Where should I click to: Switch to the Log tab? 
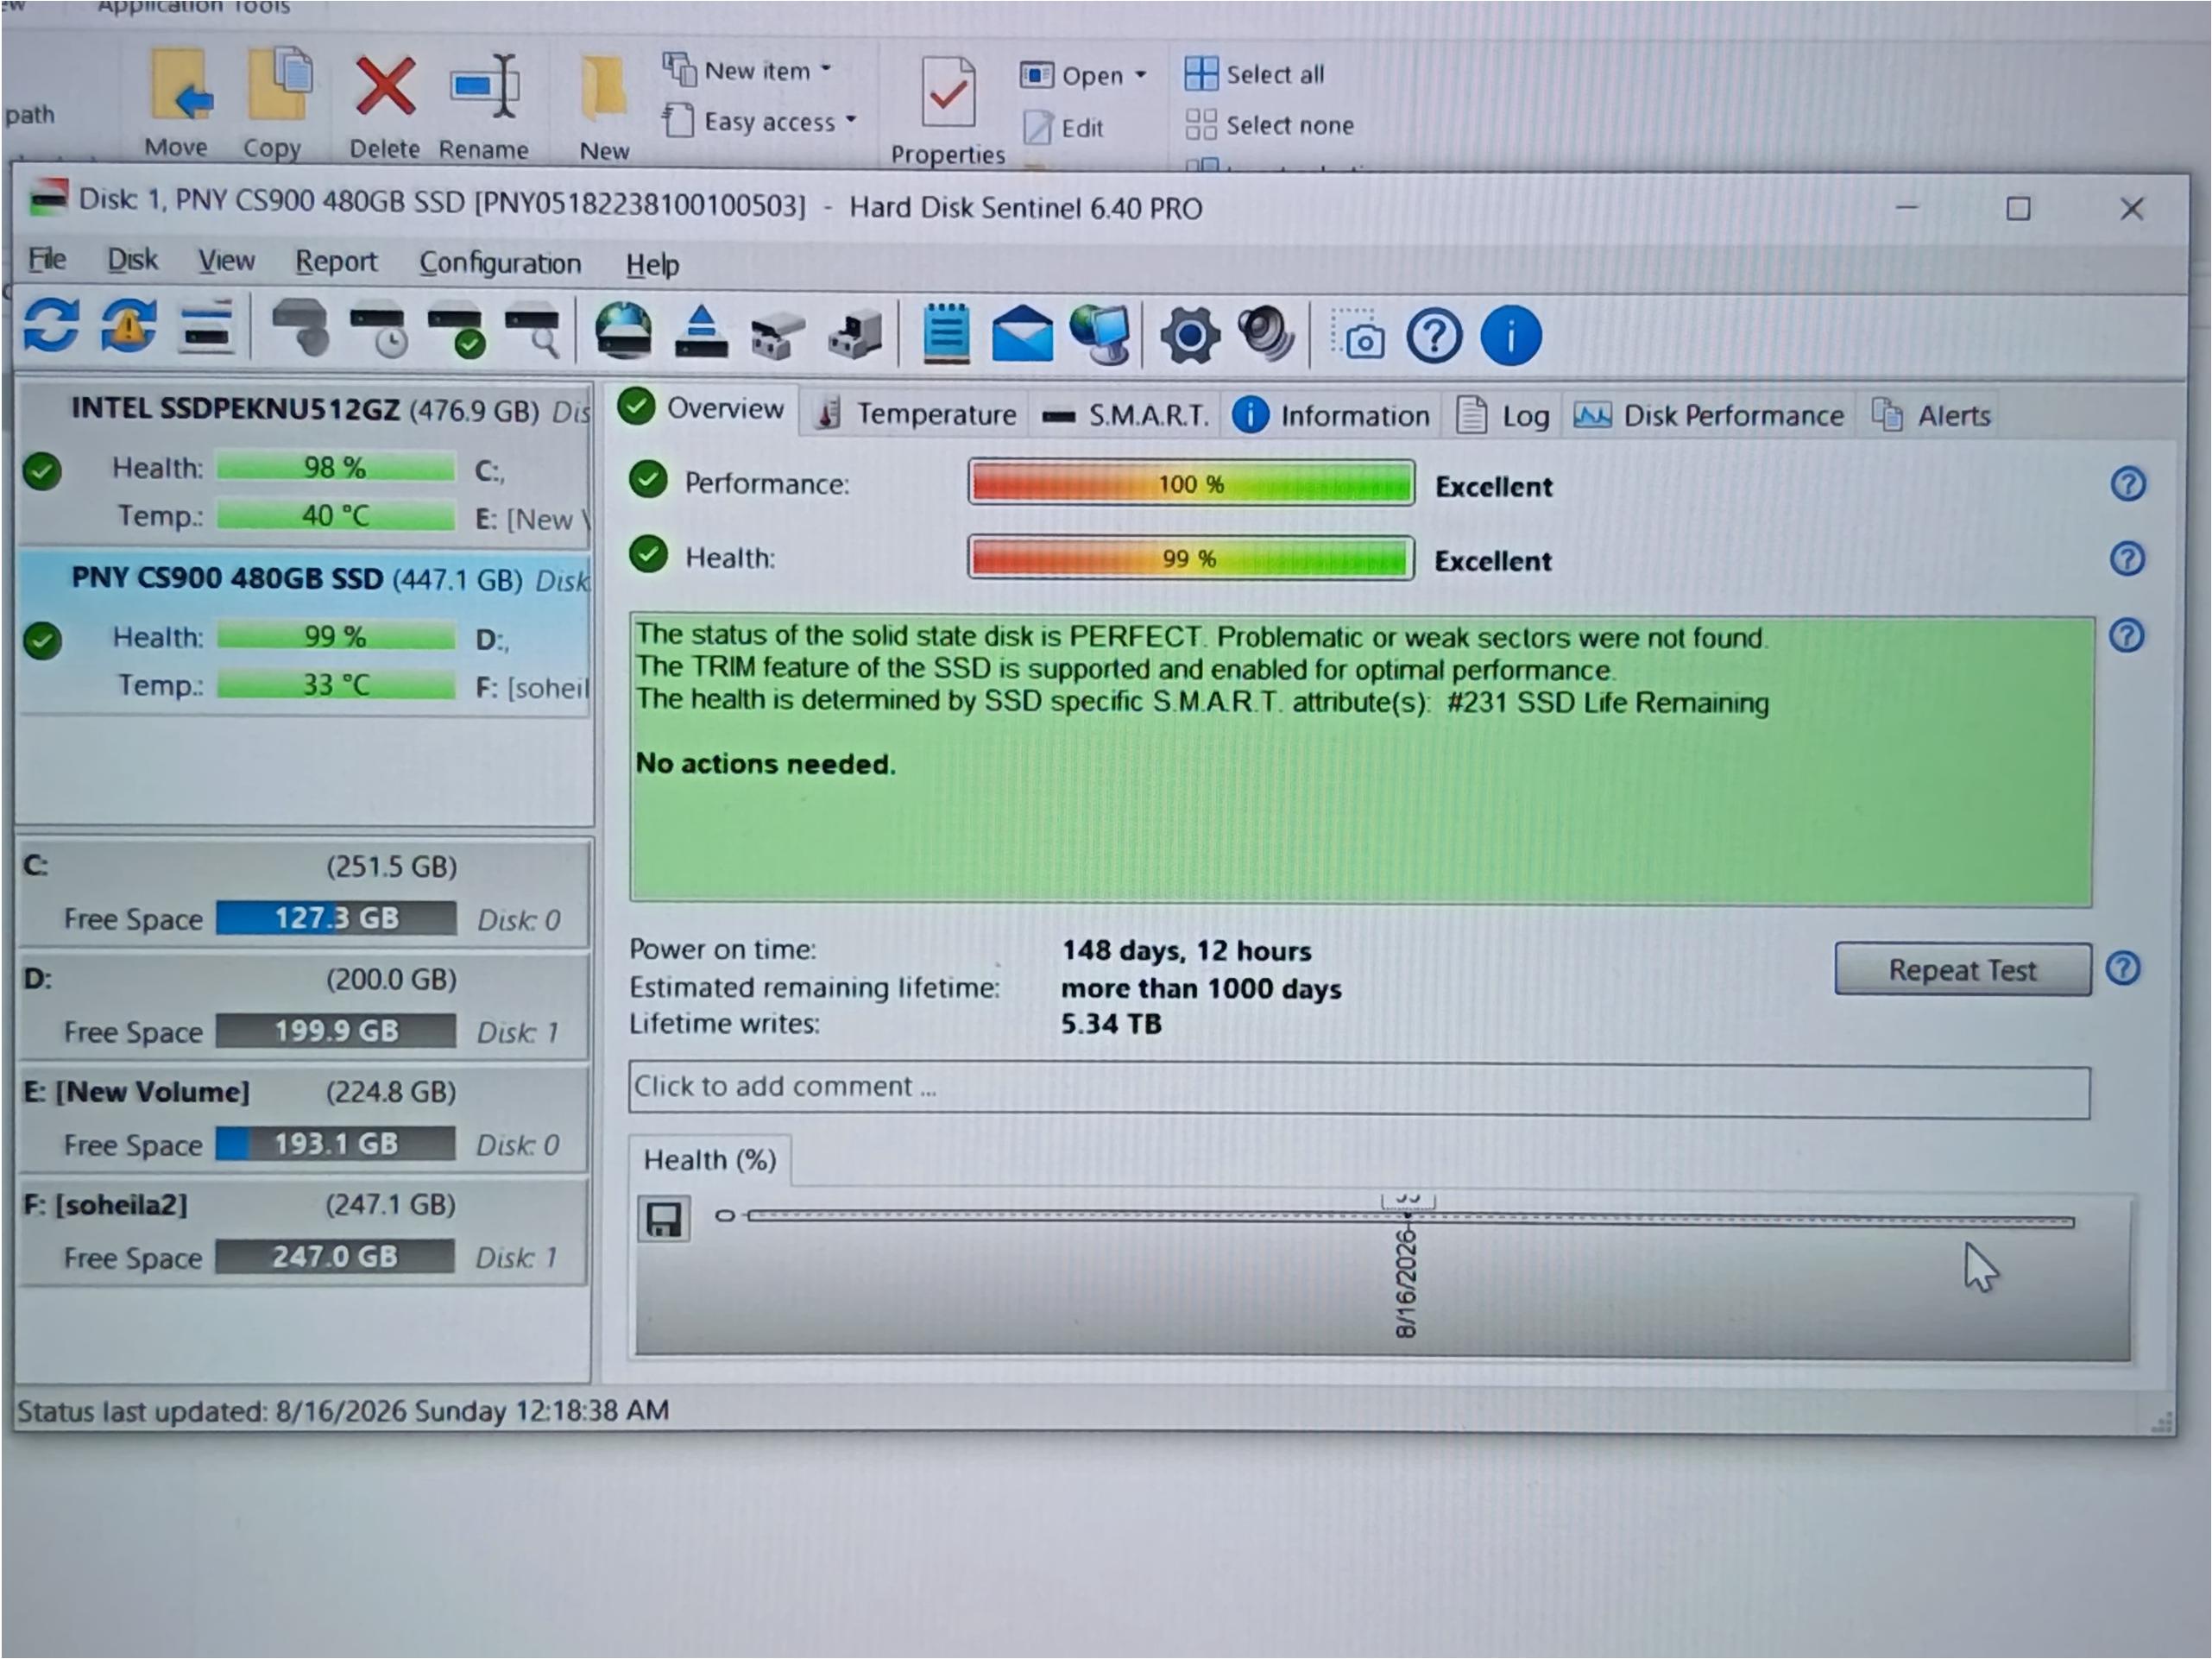pos(1503,415)
